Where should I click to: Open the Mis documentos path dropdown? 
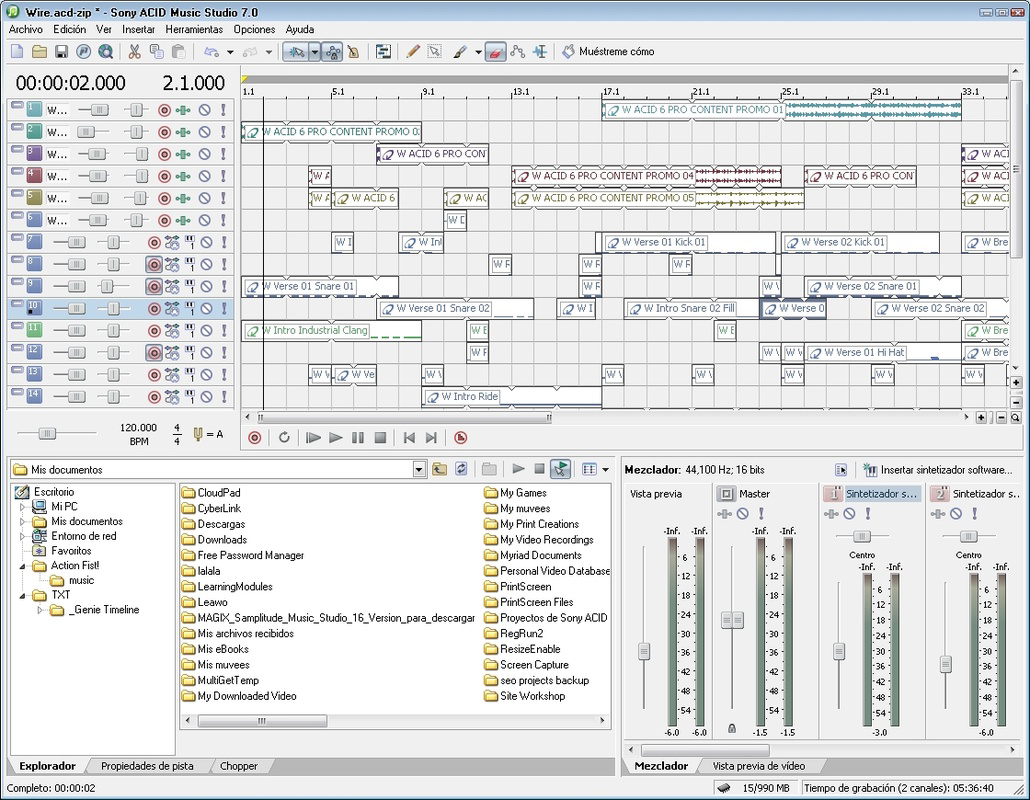(x=419, y=469)
